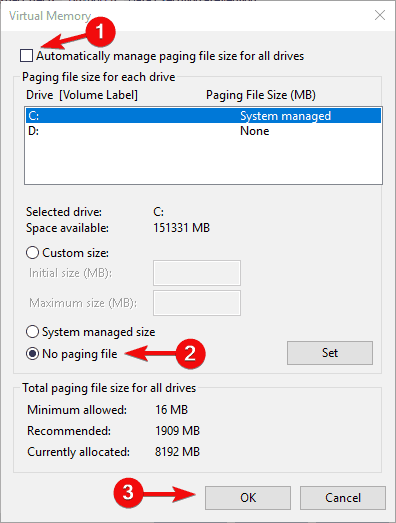Select the No paging file option
The image size is (396, 523).
click(32, 354)
